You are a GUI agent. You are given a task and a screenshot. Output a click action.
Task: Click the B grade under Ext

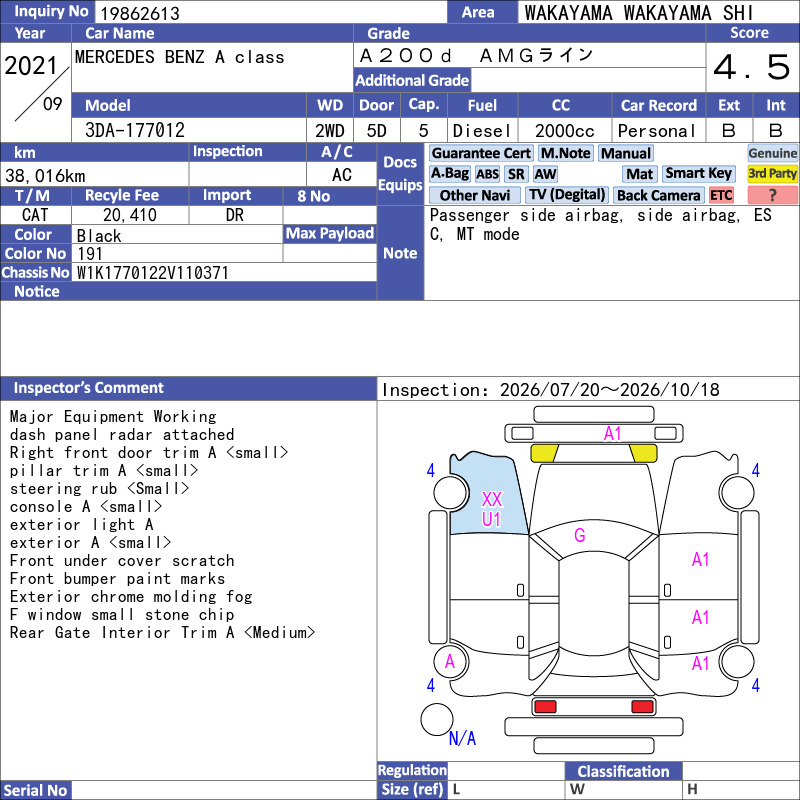[x=729, y=131]
